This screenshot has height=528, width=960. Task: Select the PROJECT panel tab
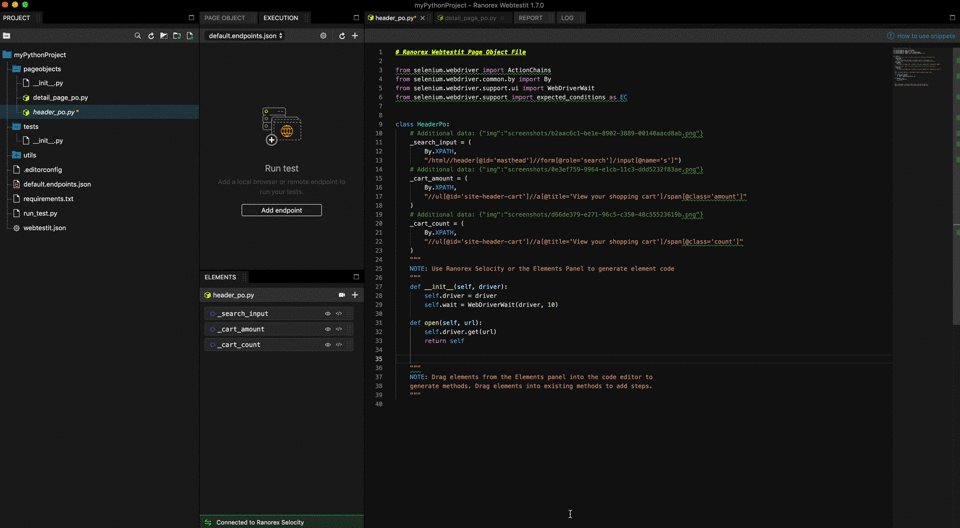pos(17,18)
